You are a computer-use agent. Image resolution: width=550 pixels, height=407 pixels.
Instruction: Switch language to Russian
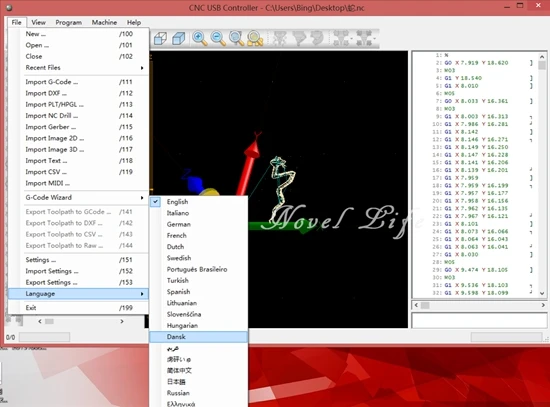[199, 393]
